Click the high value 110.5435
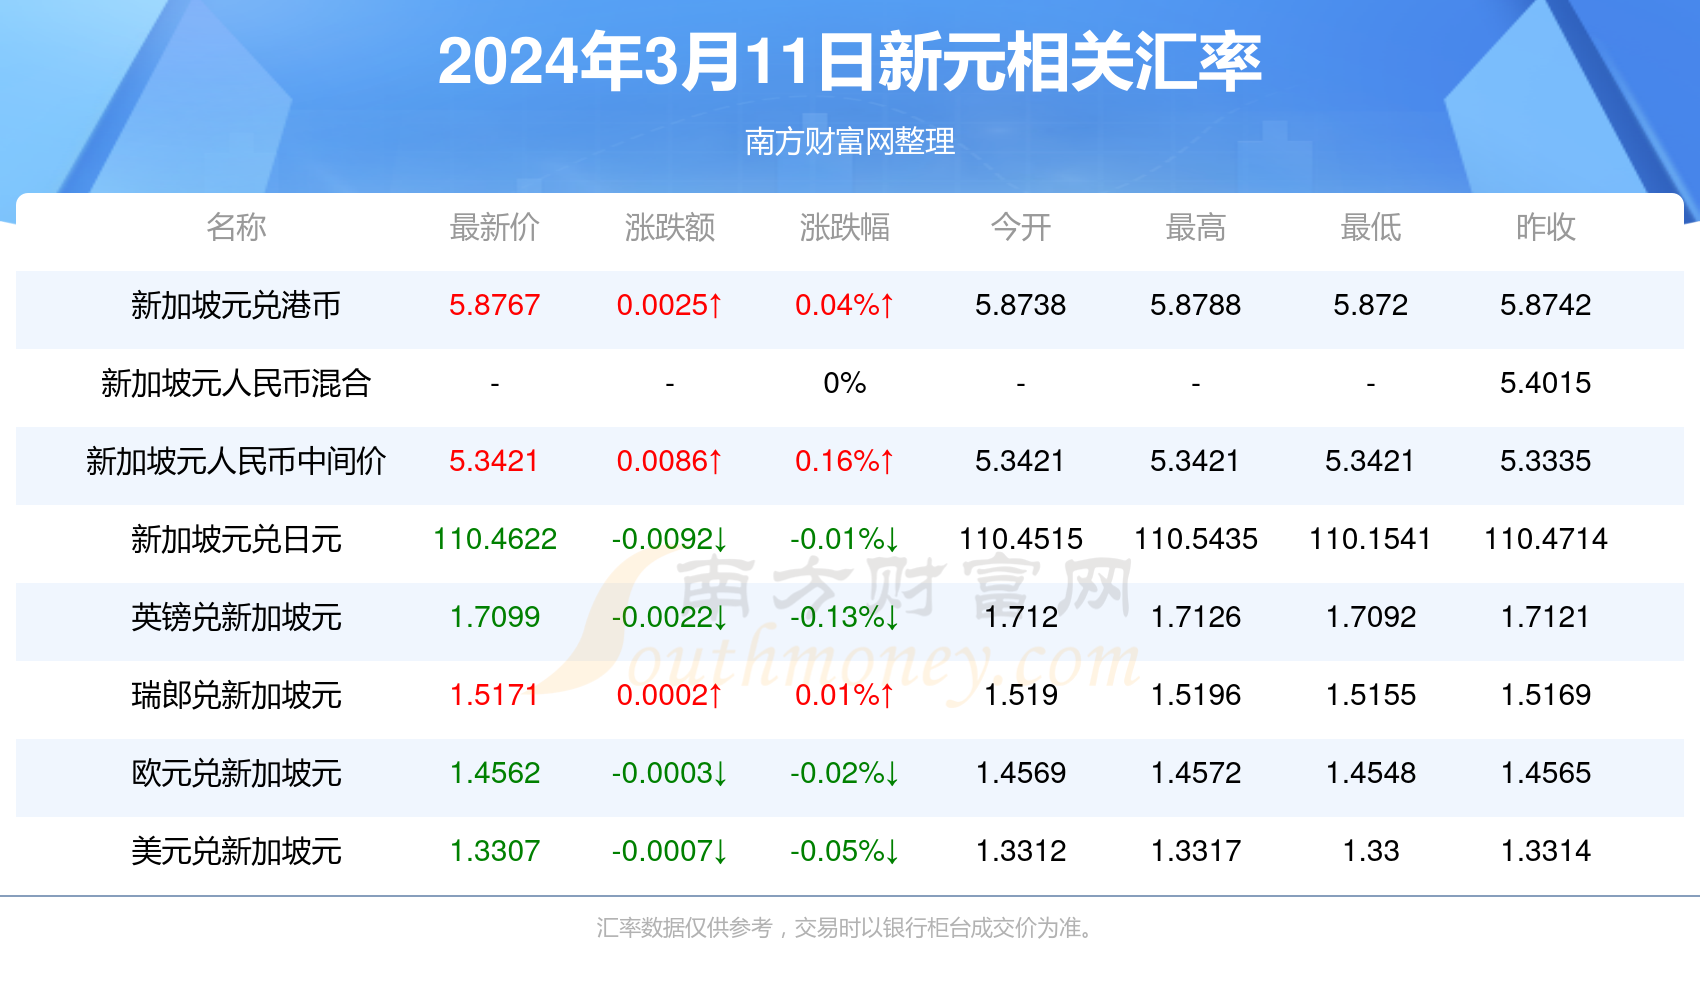The height and width of the screenshot is (1000, 1700). (x=1196, y=539)
